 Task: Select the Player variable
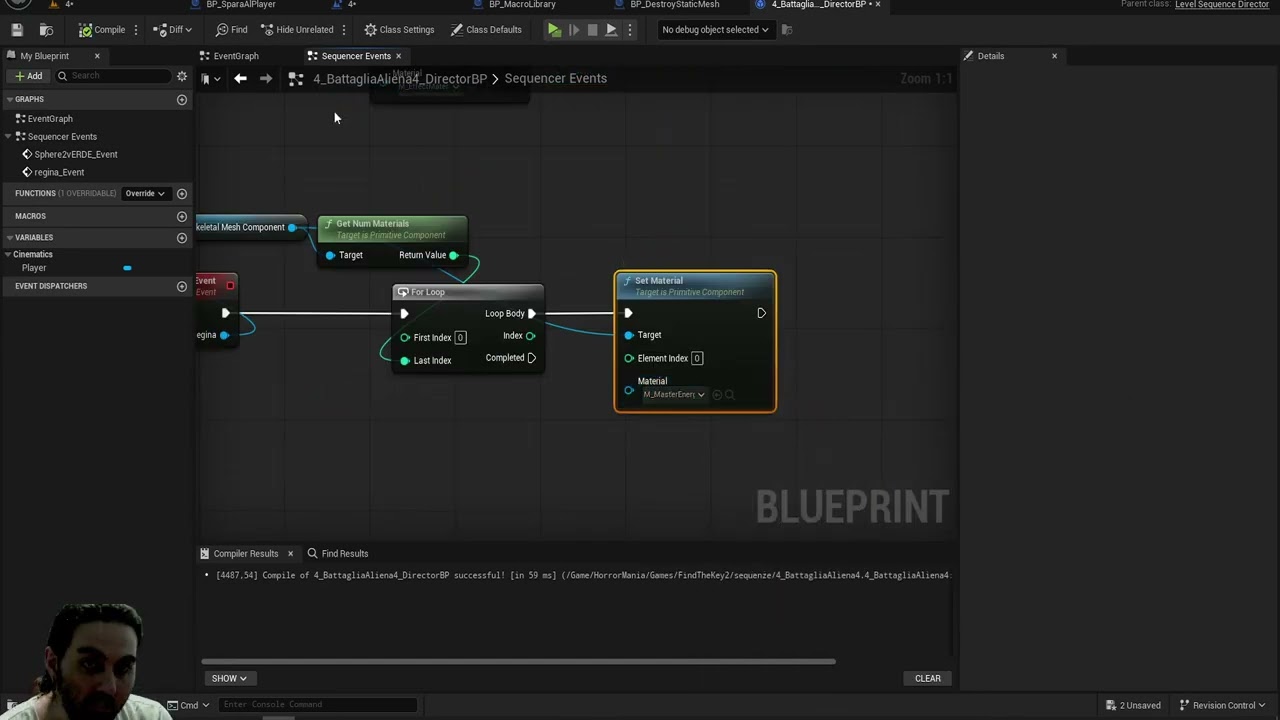click(x=34, y=268)
